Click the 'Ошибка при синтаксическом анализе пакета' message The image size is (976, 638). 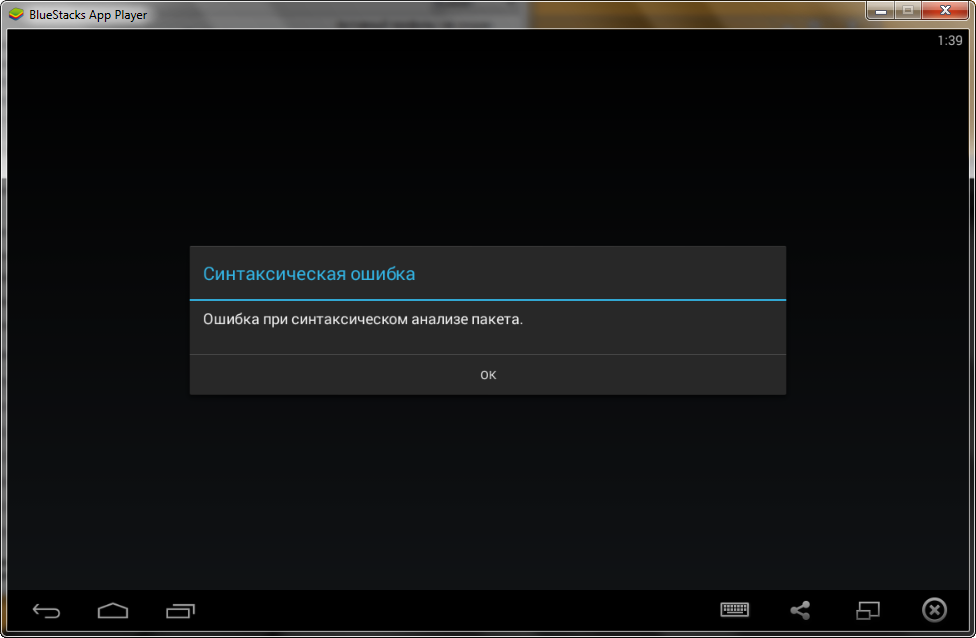(363, 320)
